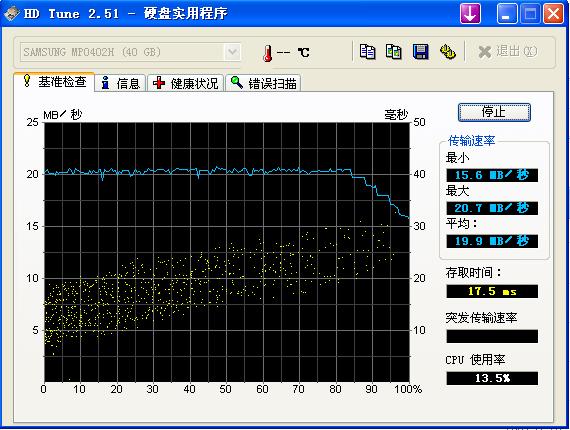Click the thermometer temperature icon

(x=268, y=53)
